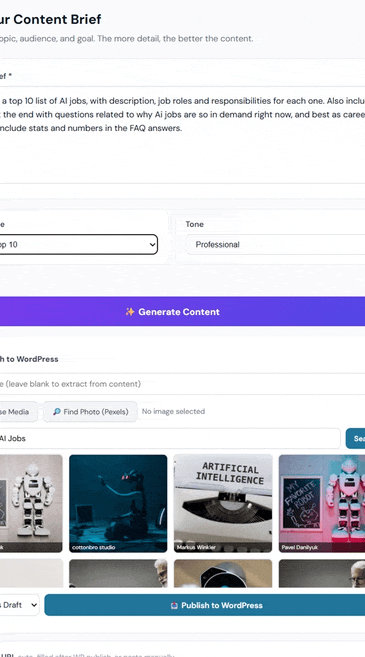Click the photo Search button
Image resolution: width=365 pixels, height=657 pixels.
(x=355, y=438)
